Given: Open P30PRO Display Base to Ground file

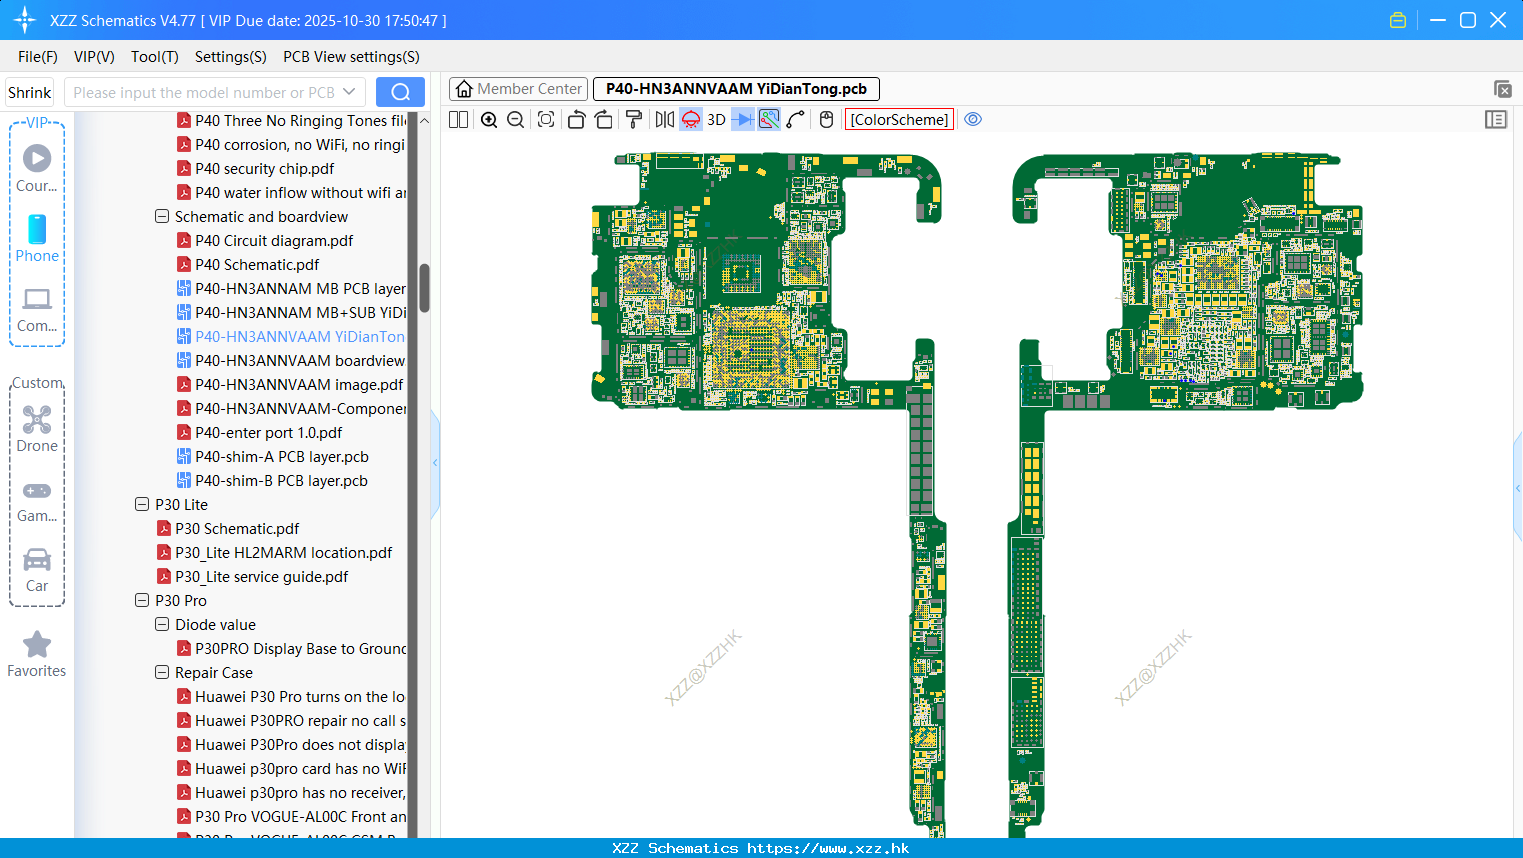Looking at the screenshot, I should point(291,648).
